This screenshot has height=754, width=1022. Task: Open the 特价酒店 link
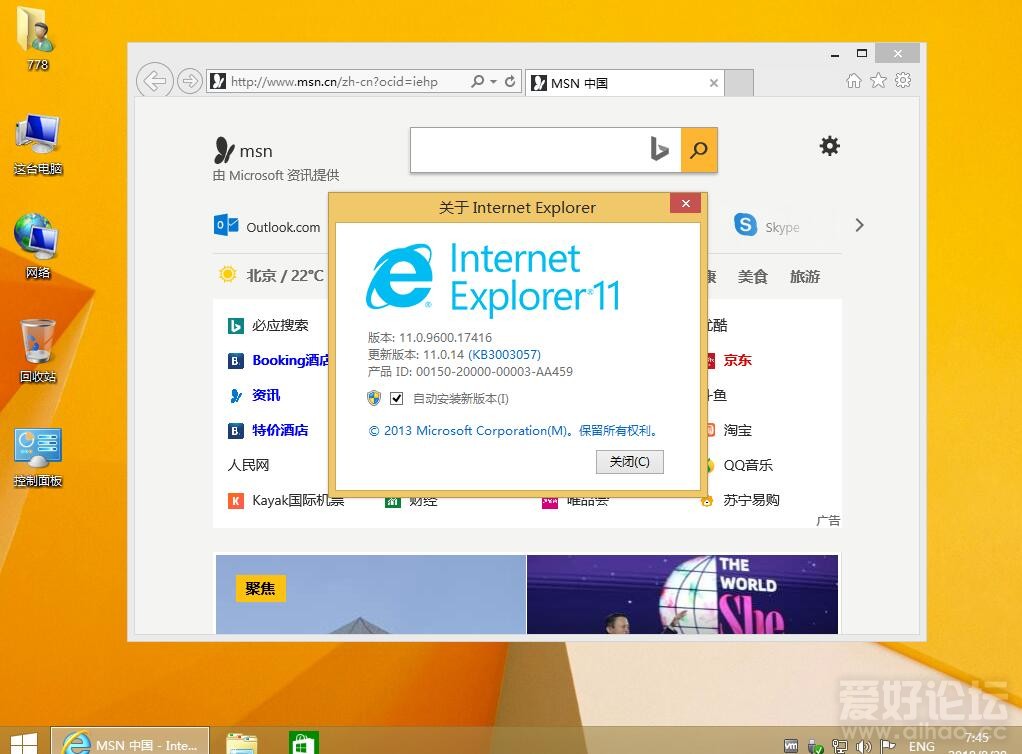pos(280,430)
